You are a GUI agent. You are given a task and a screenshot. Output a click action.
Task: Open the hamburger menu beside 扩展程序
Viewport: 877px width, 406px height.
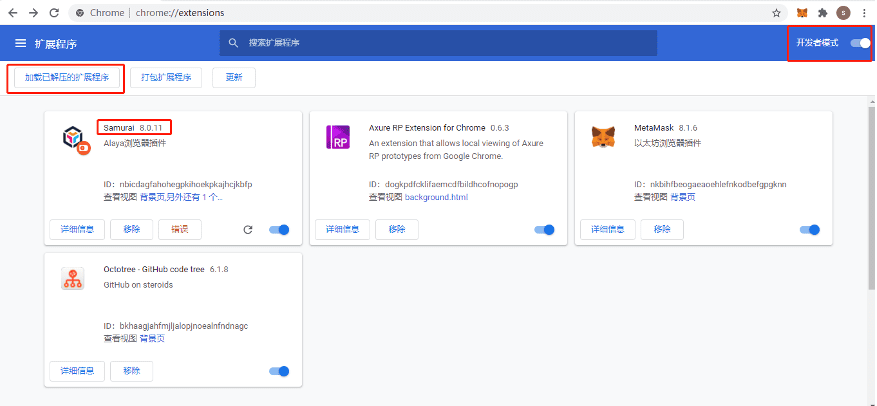point(21,43)
